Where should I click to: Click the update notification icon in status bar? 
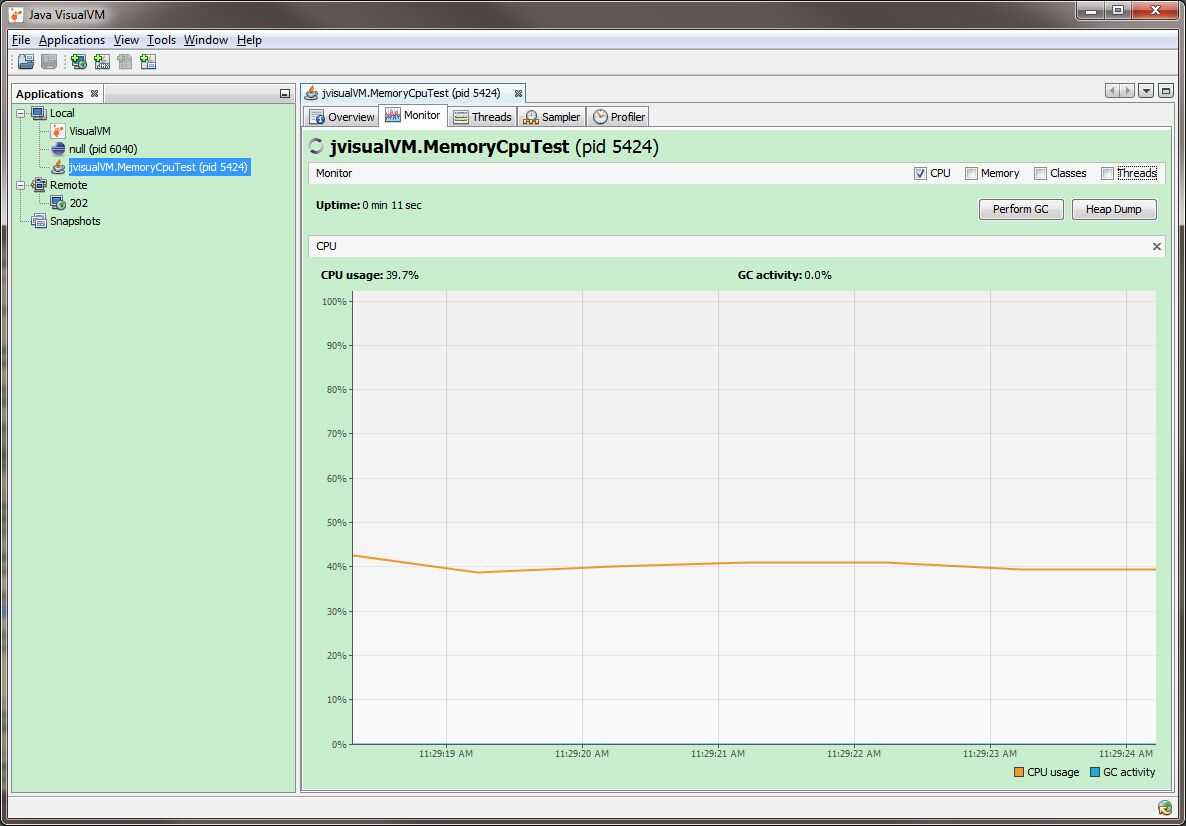(x=1165, y=808)
